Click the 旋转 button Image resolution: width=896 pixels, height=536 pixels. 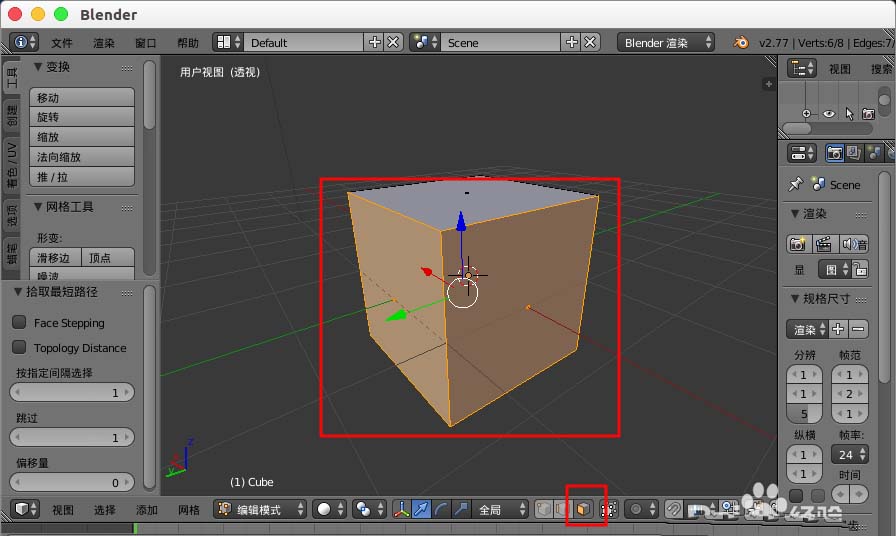82,117
